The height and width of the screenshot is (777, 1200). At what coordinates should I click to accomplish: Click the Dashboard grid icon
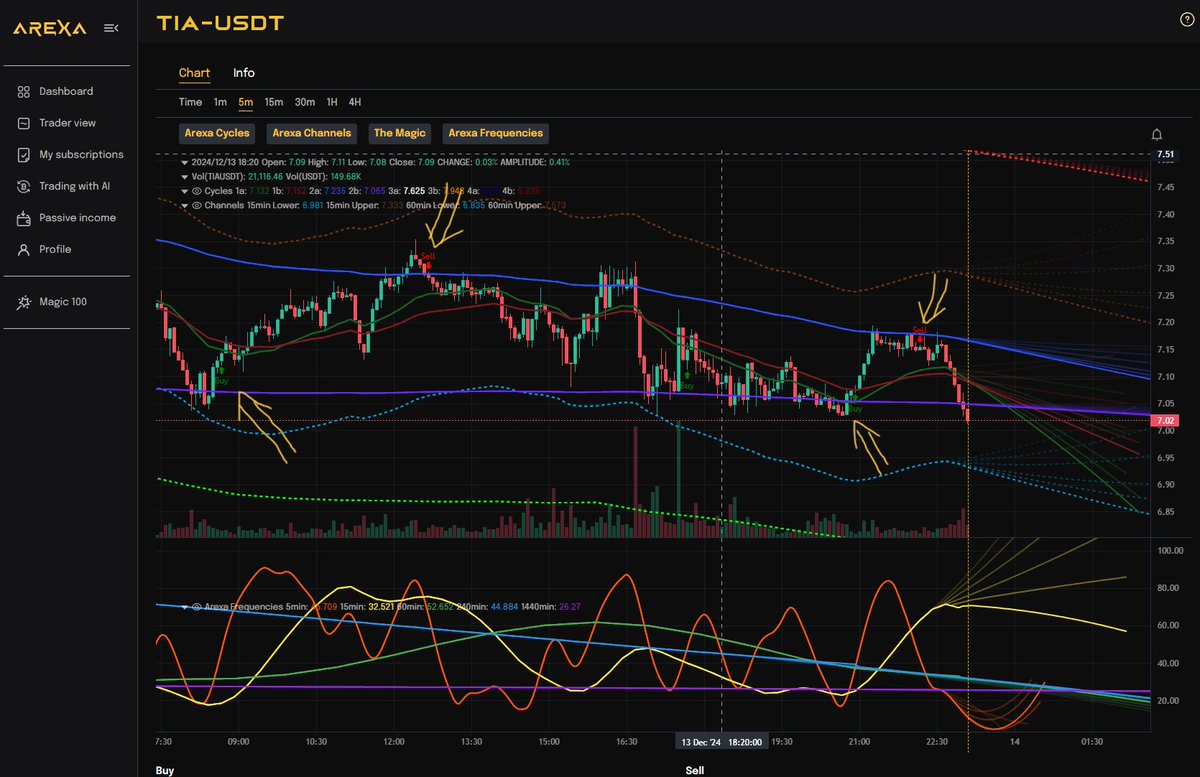point(23,91)
